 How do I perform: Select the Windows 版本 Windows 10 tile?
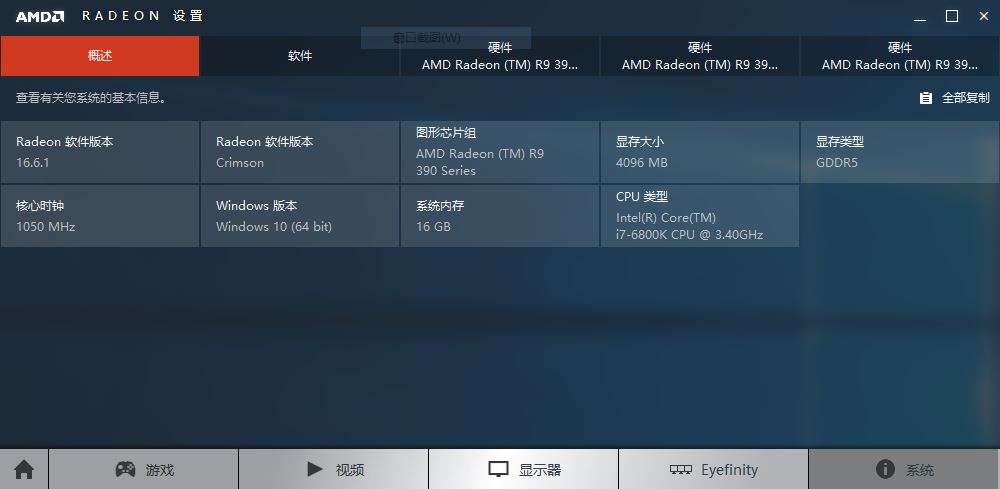[x=300, y=215]
